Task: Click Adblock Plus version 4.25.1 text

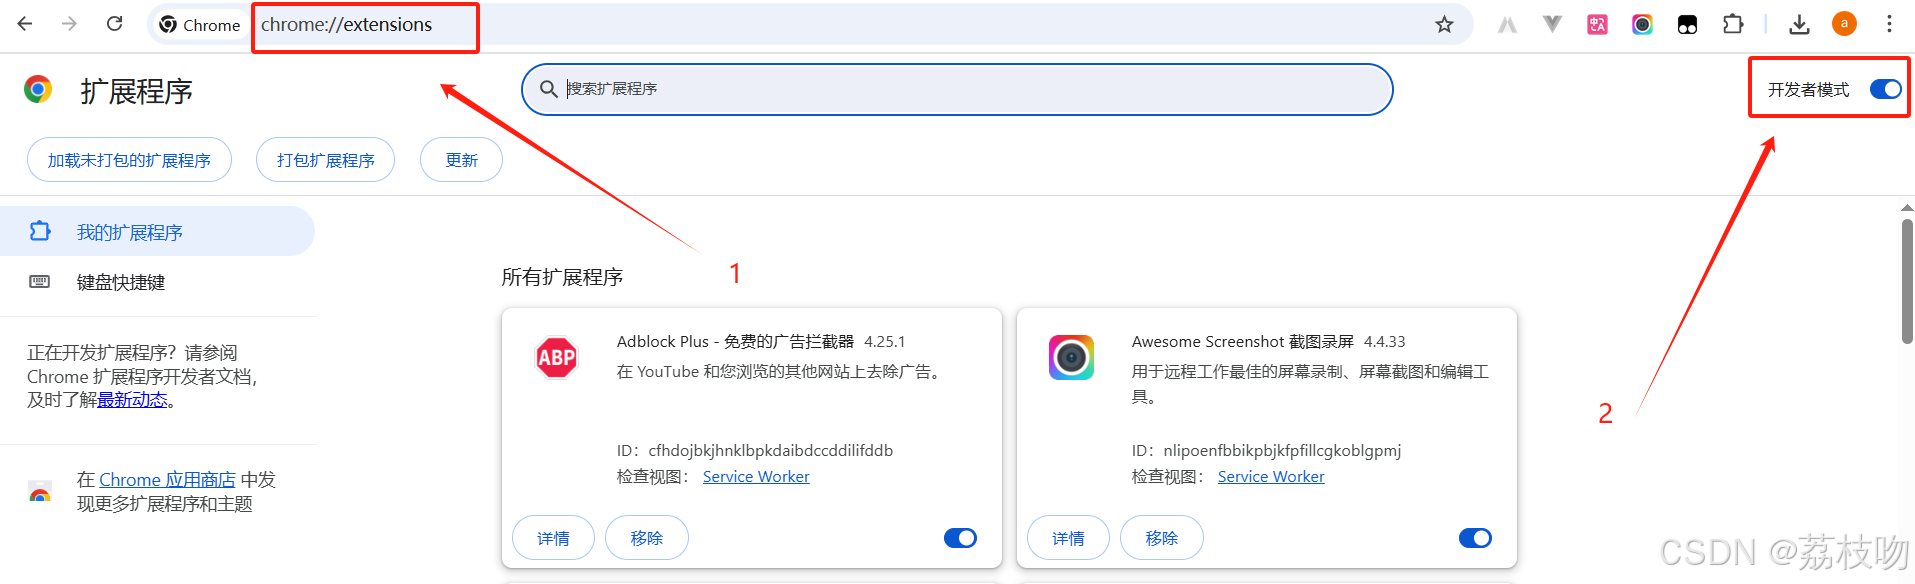Action: coord(884,342)
